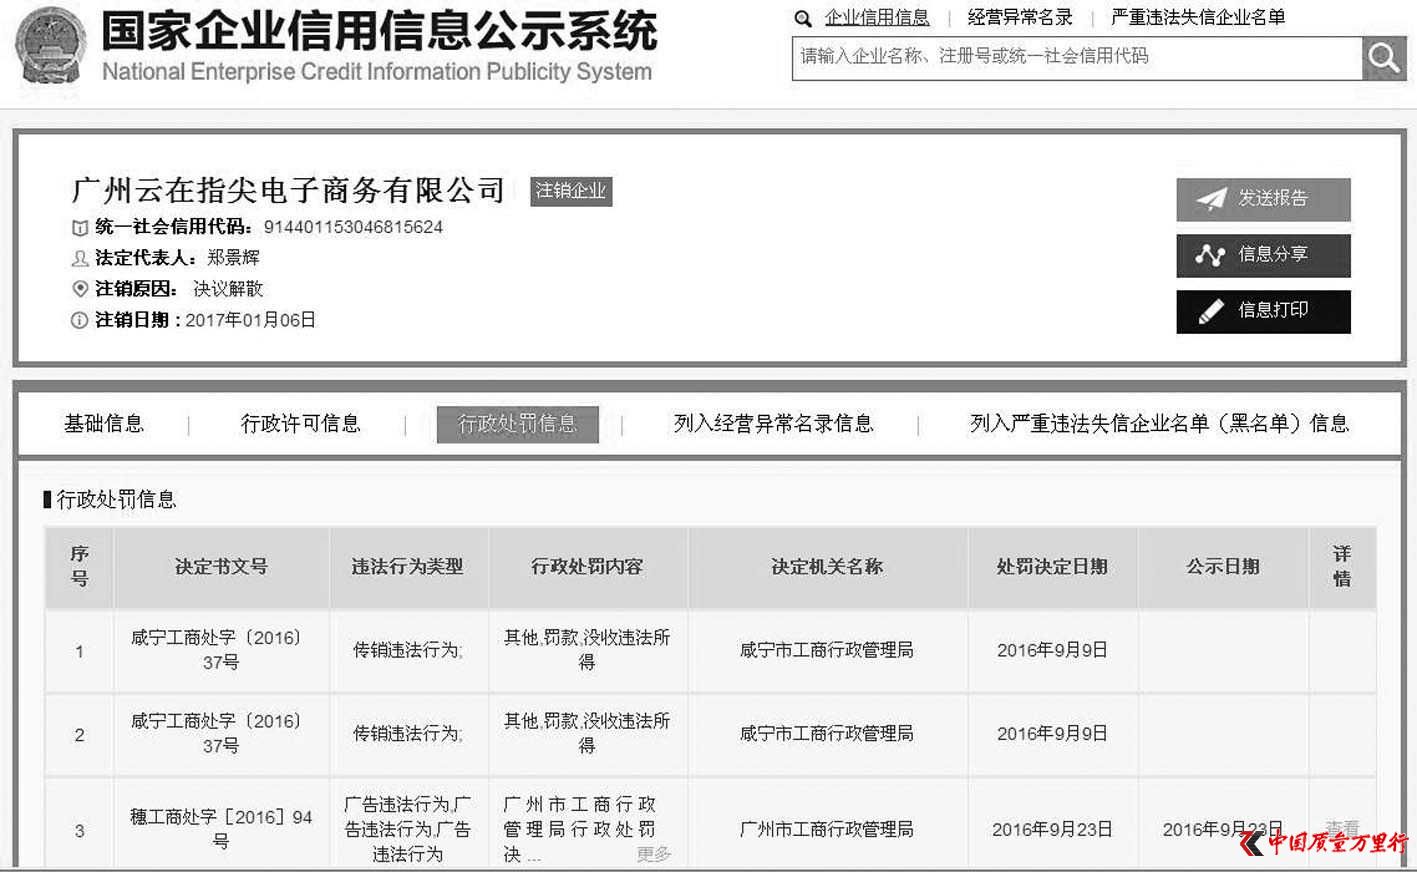Open the 基础信息 tab
This screenshot has width=1417, height=872.
[x=104, y=424]
